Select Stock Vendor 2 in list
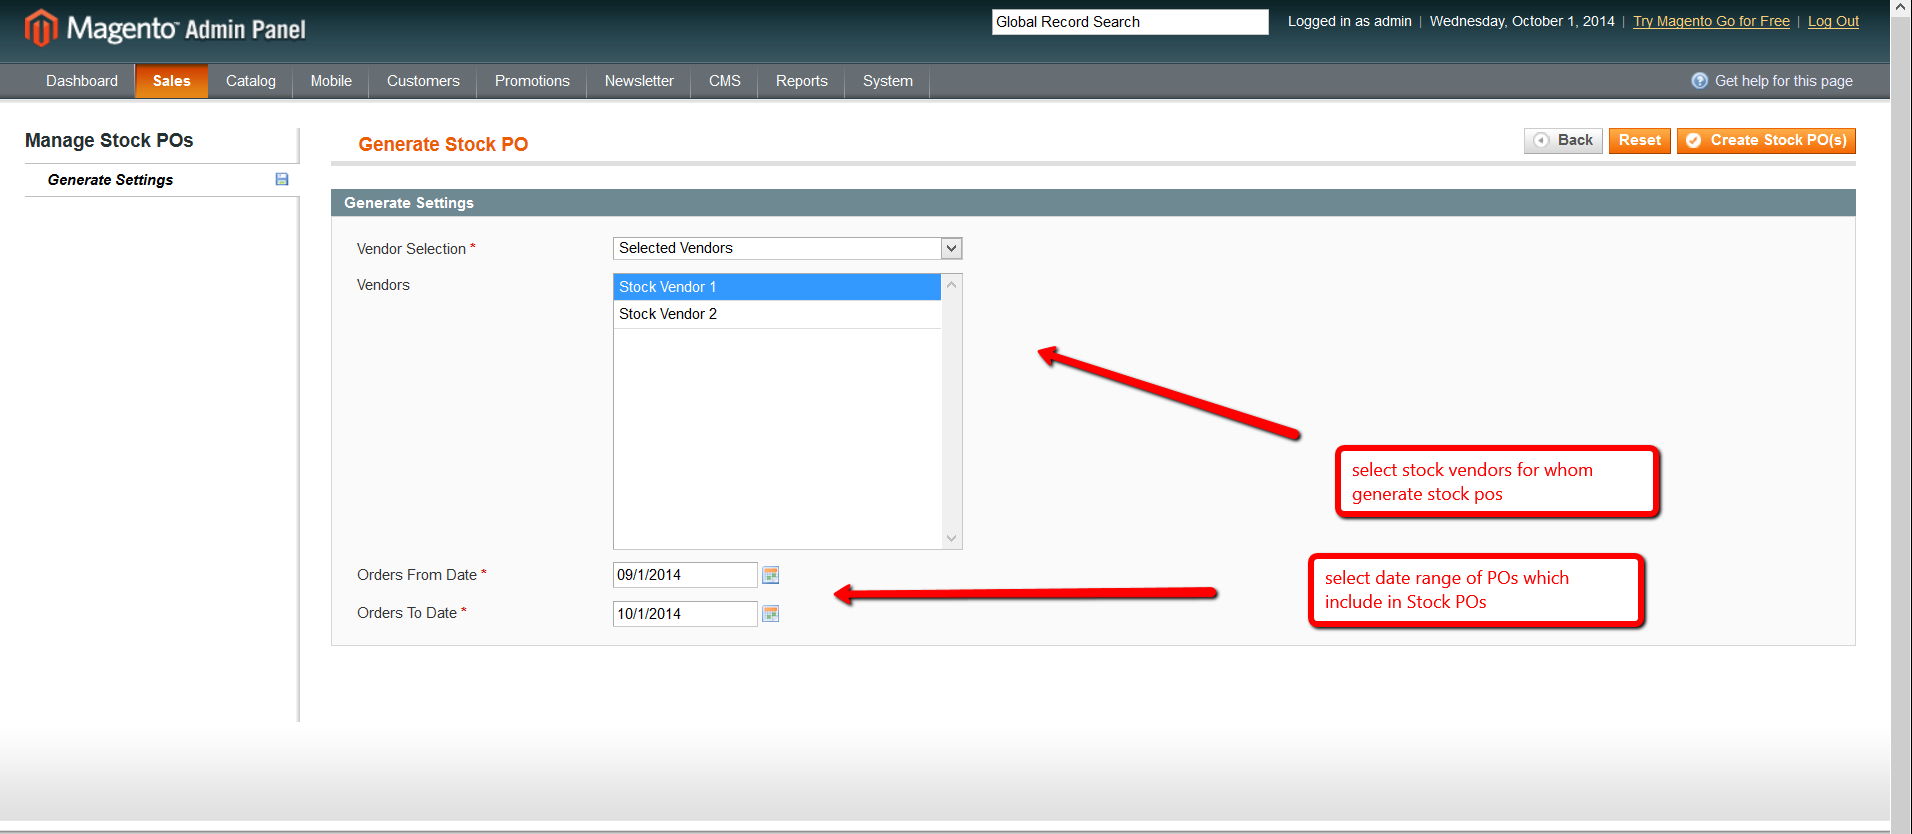 click(777, 314)
